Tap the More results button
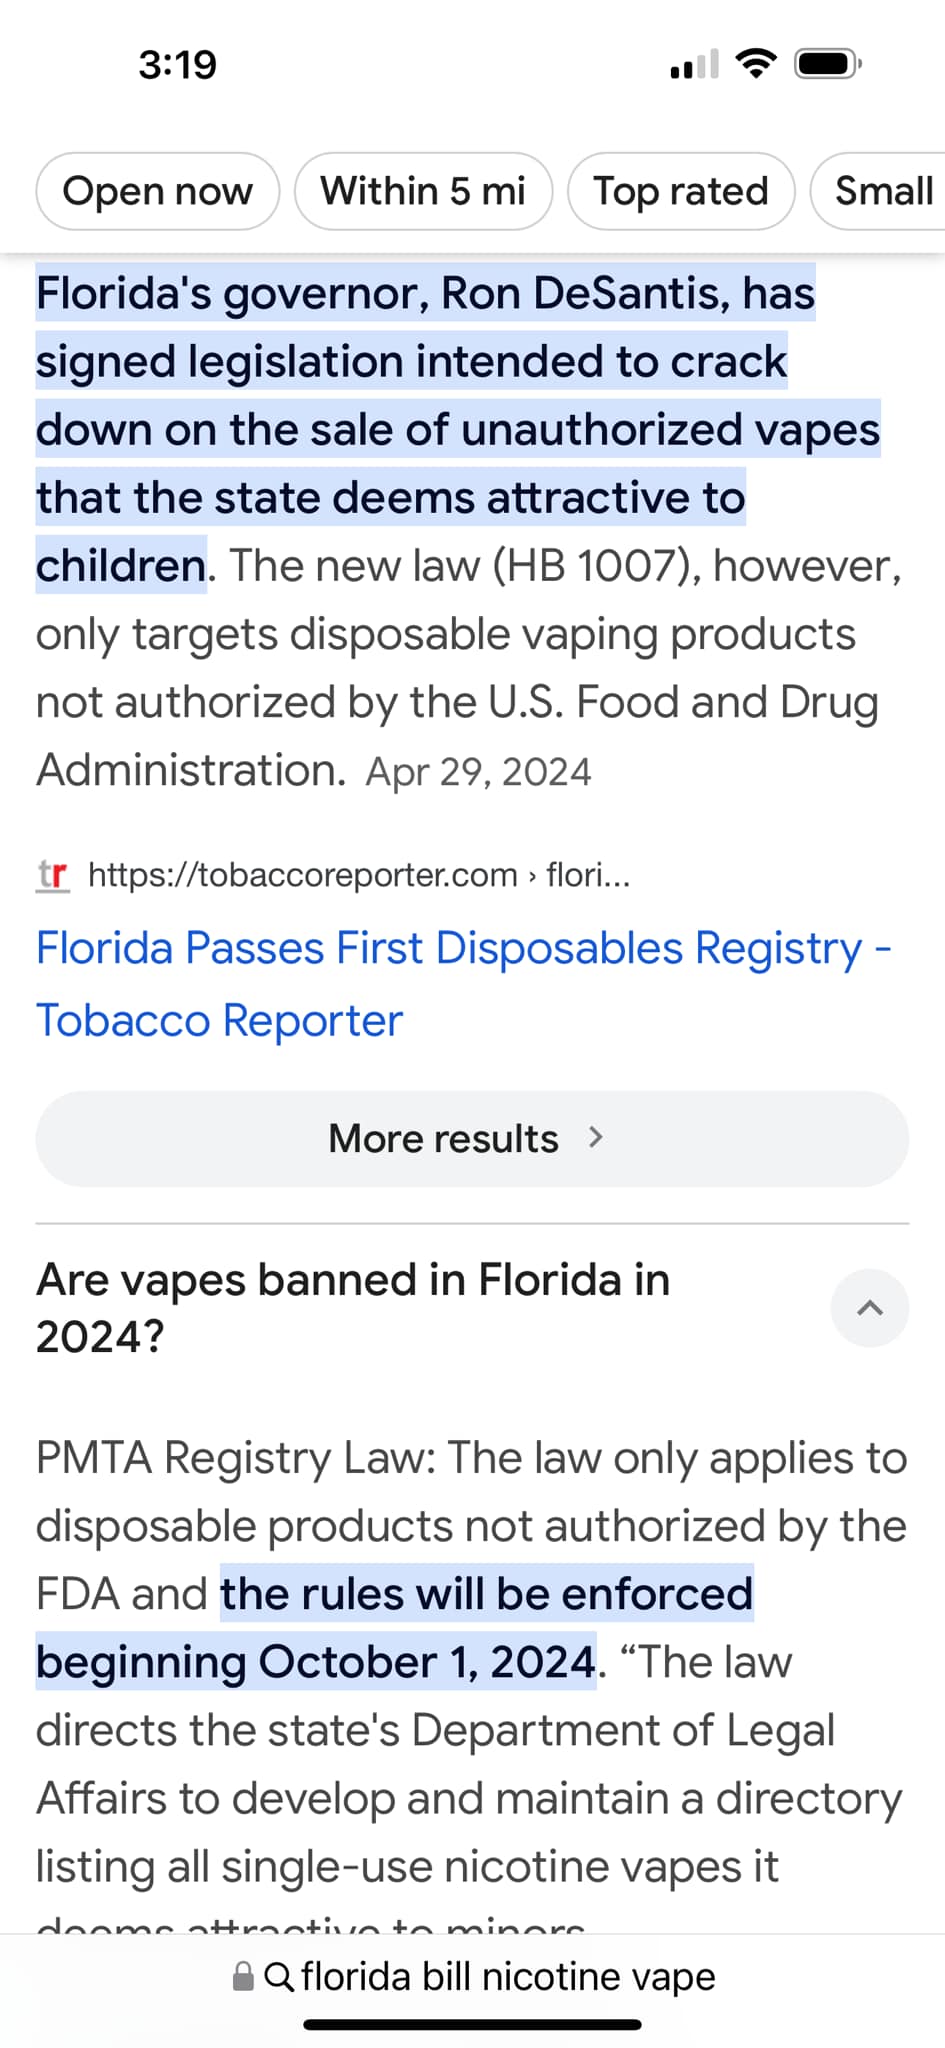Viewport: 945px width, 2048px height. [472, 1139]
